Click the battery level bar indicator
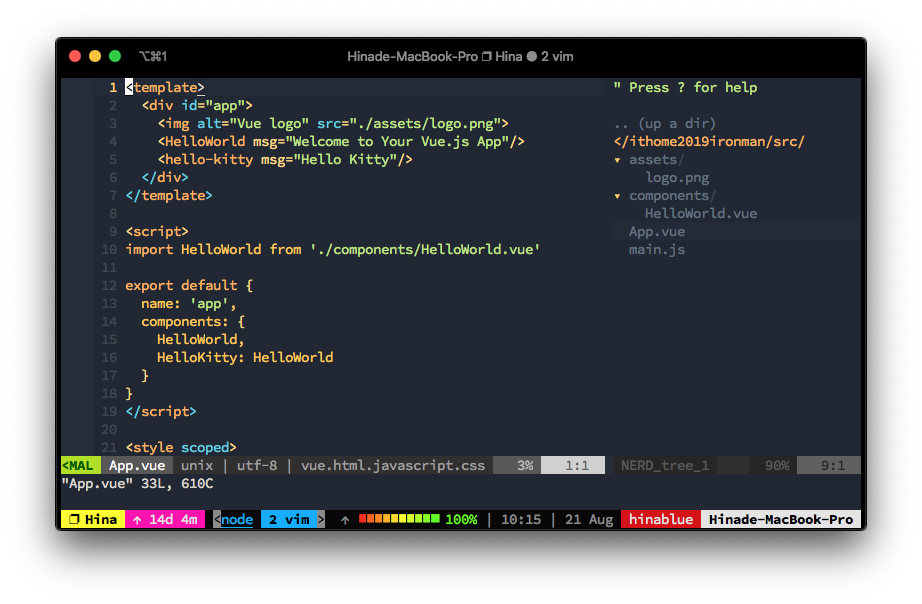Image resolution: width=922 pixels, height=604 pixels. pyautogui.click(x=399, y=519)
